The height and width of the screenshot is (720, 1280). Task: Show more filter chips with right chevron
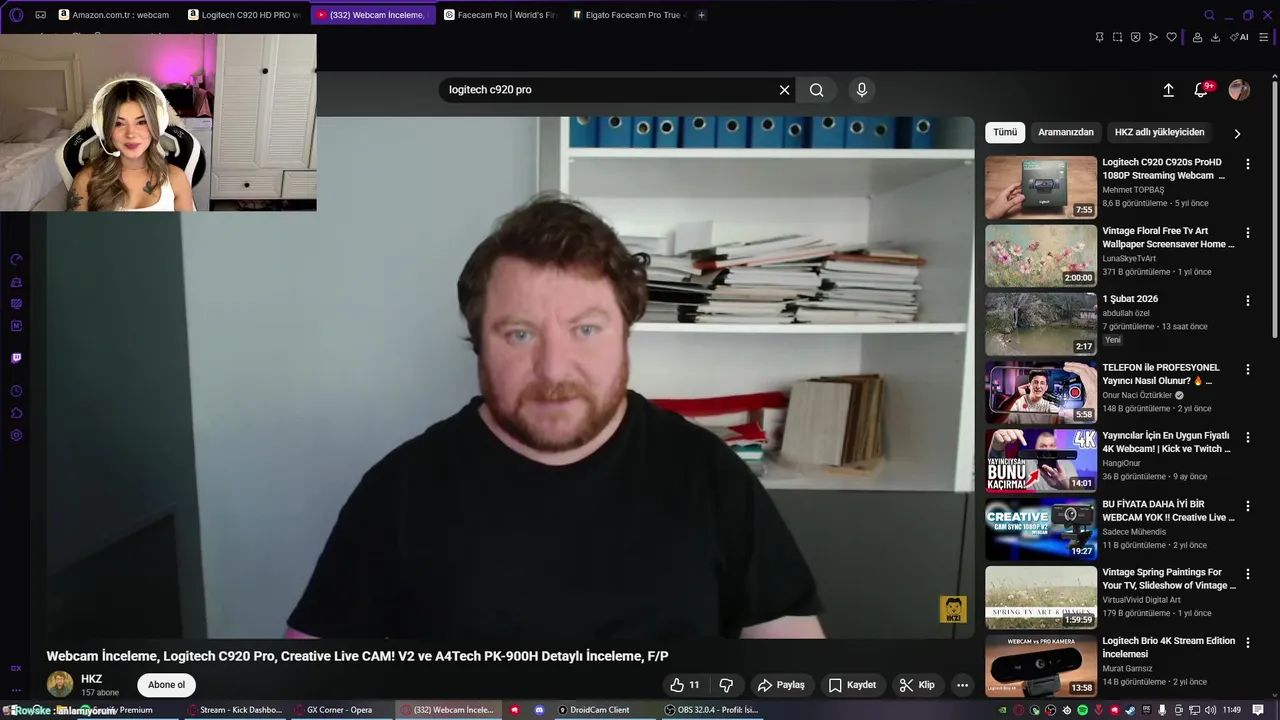pos(1237,133)
